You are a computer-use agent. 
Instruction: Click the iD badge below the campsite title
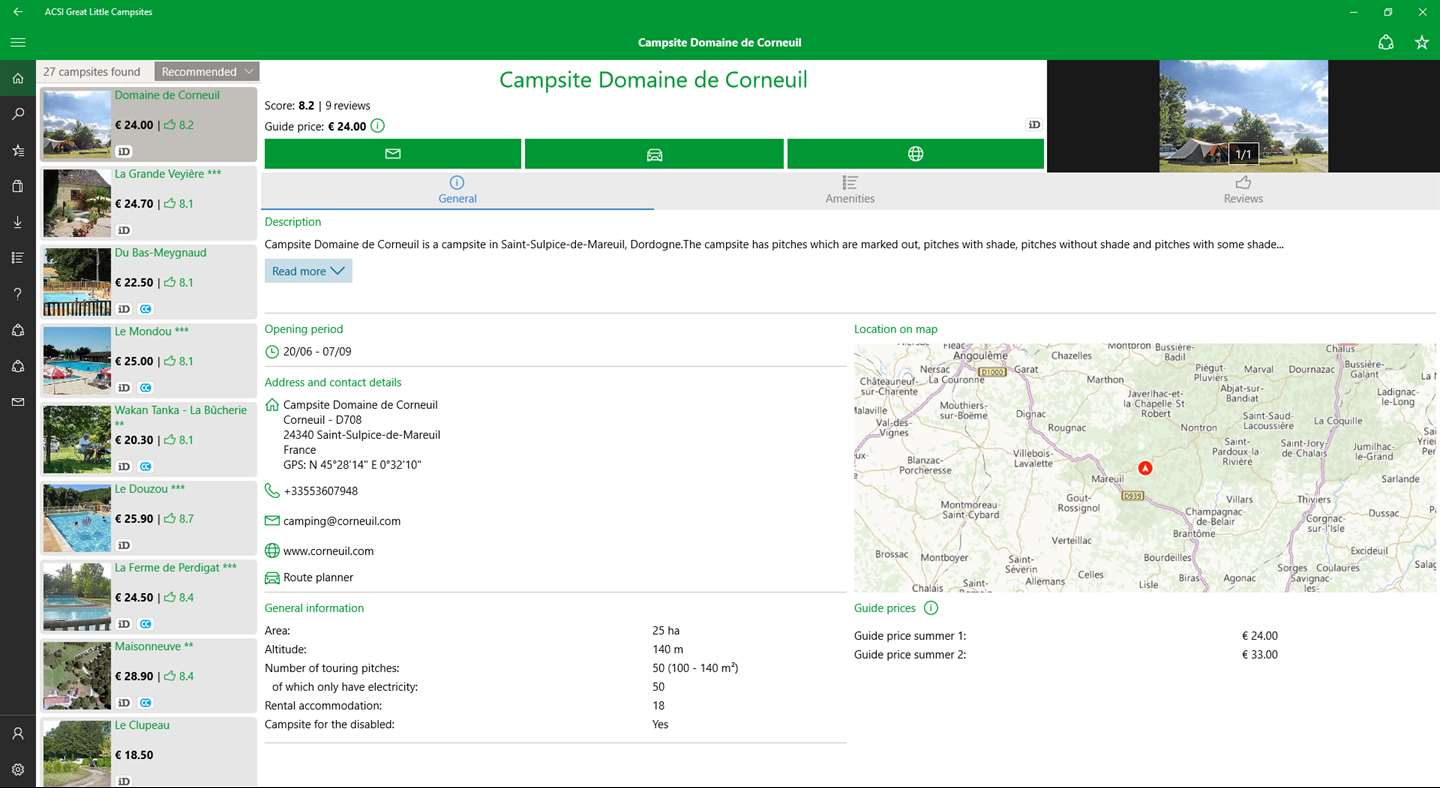coord(1034,125)
